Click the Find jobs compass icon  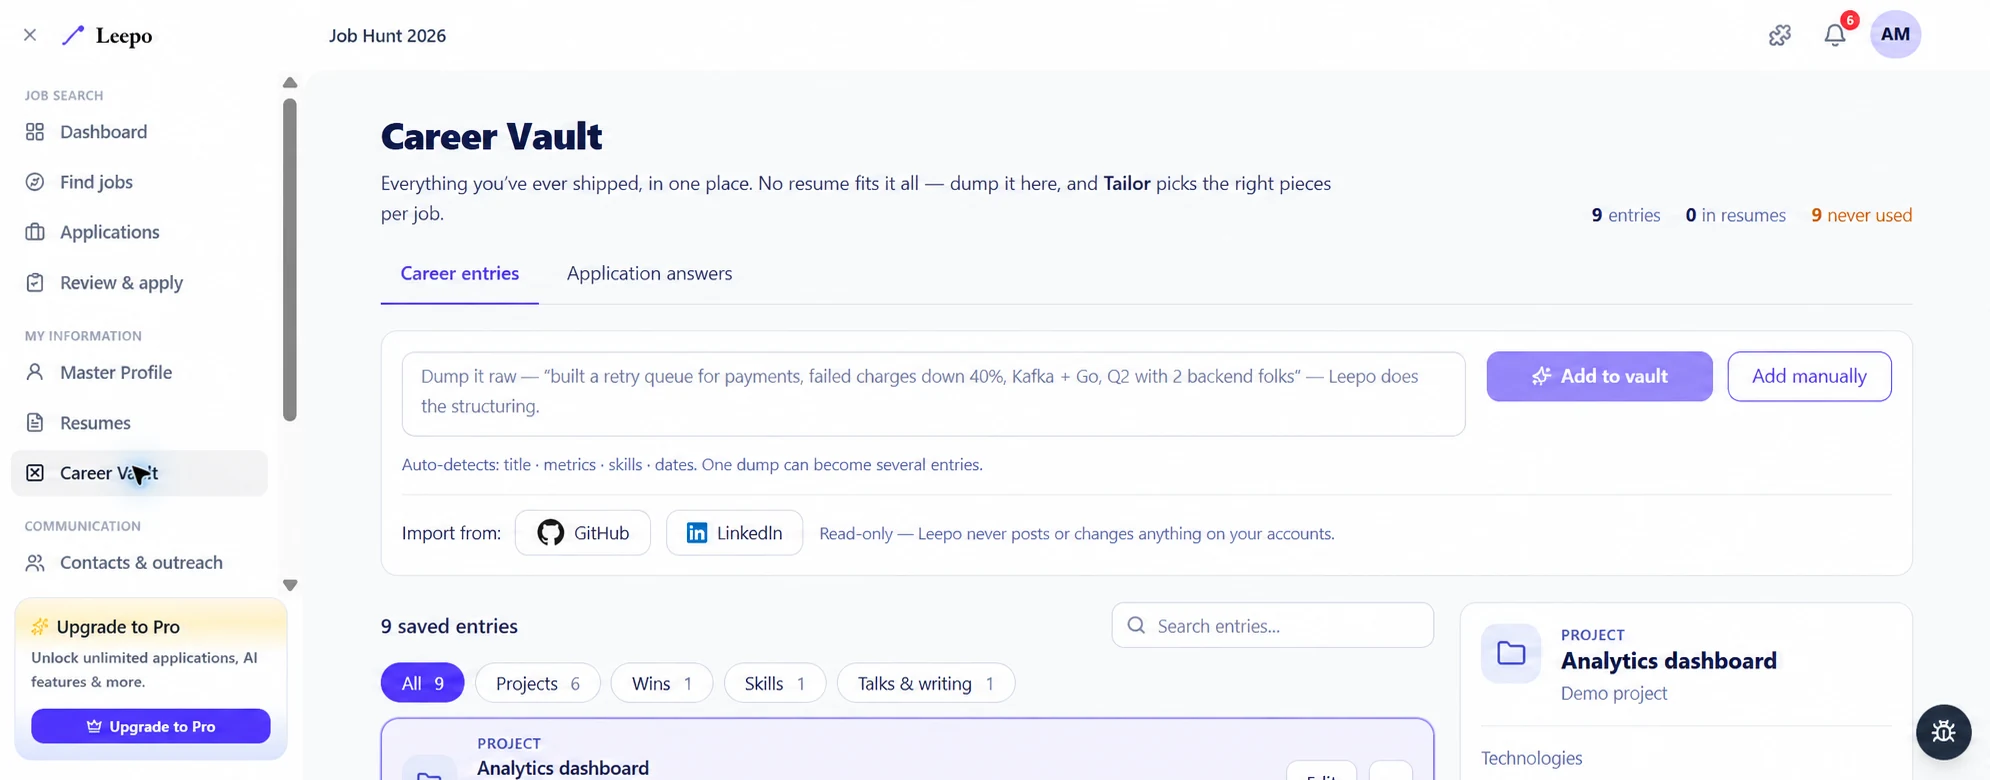(x=35, y=182)
